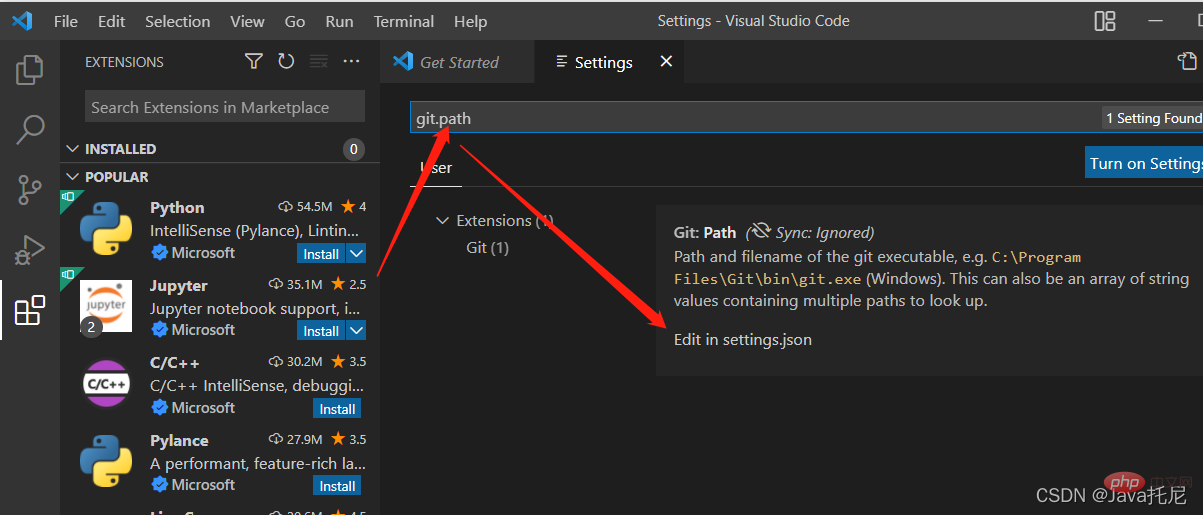
Task: Open the Source Control view
Action: tap(30, 189)
